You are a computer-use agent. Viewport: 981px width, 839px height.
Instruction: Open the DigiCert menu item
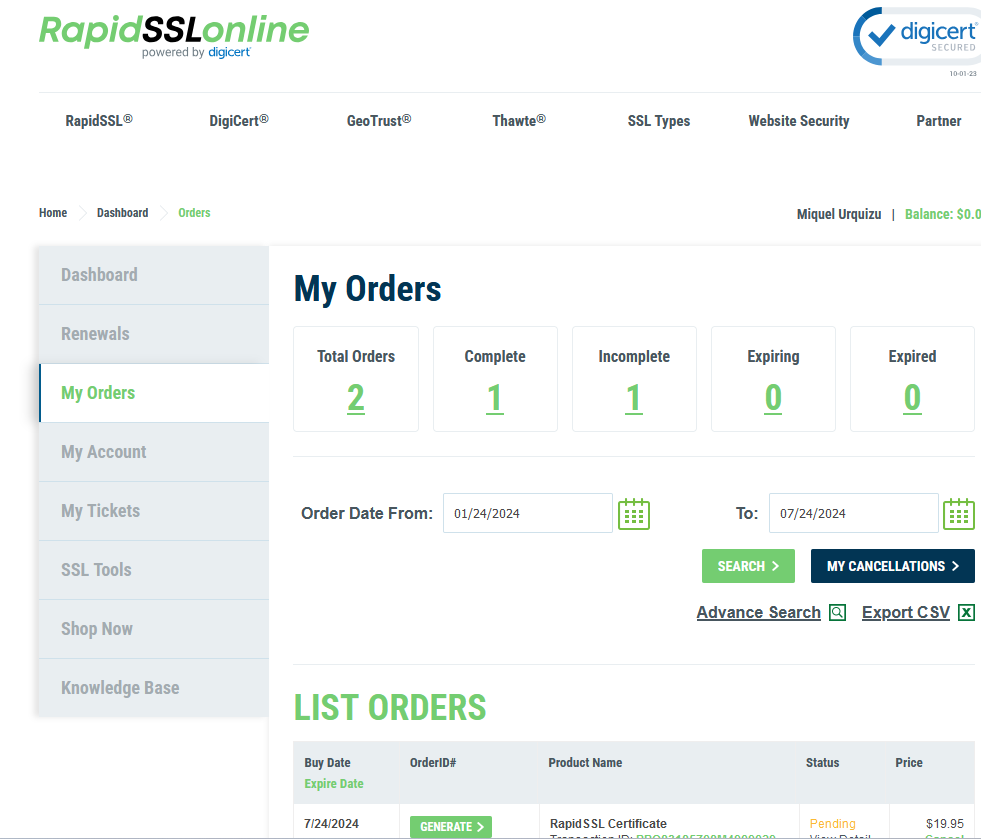[x=239, y=121]
